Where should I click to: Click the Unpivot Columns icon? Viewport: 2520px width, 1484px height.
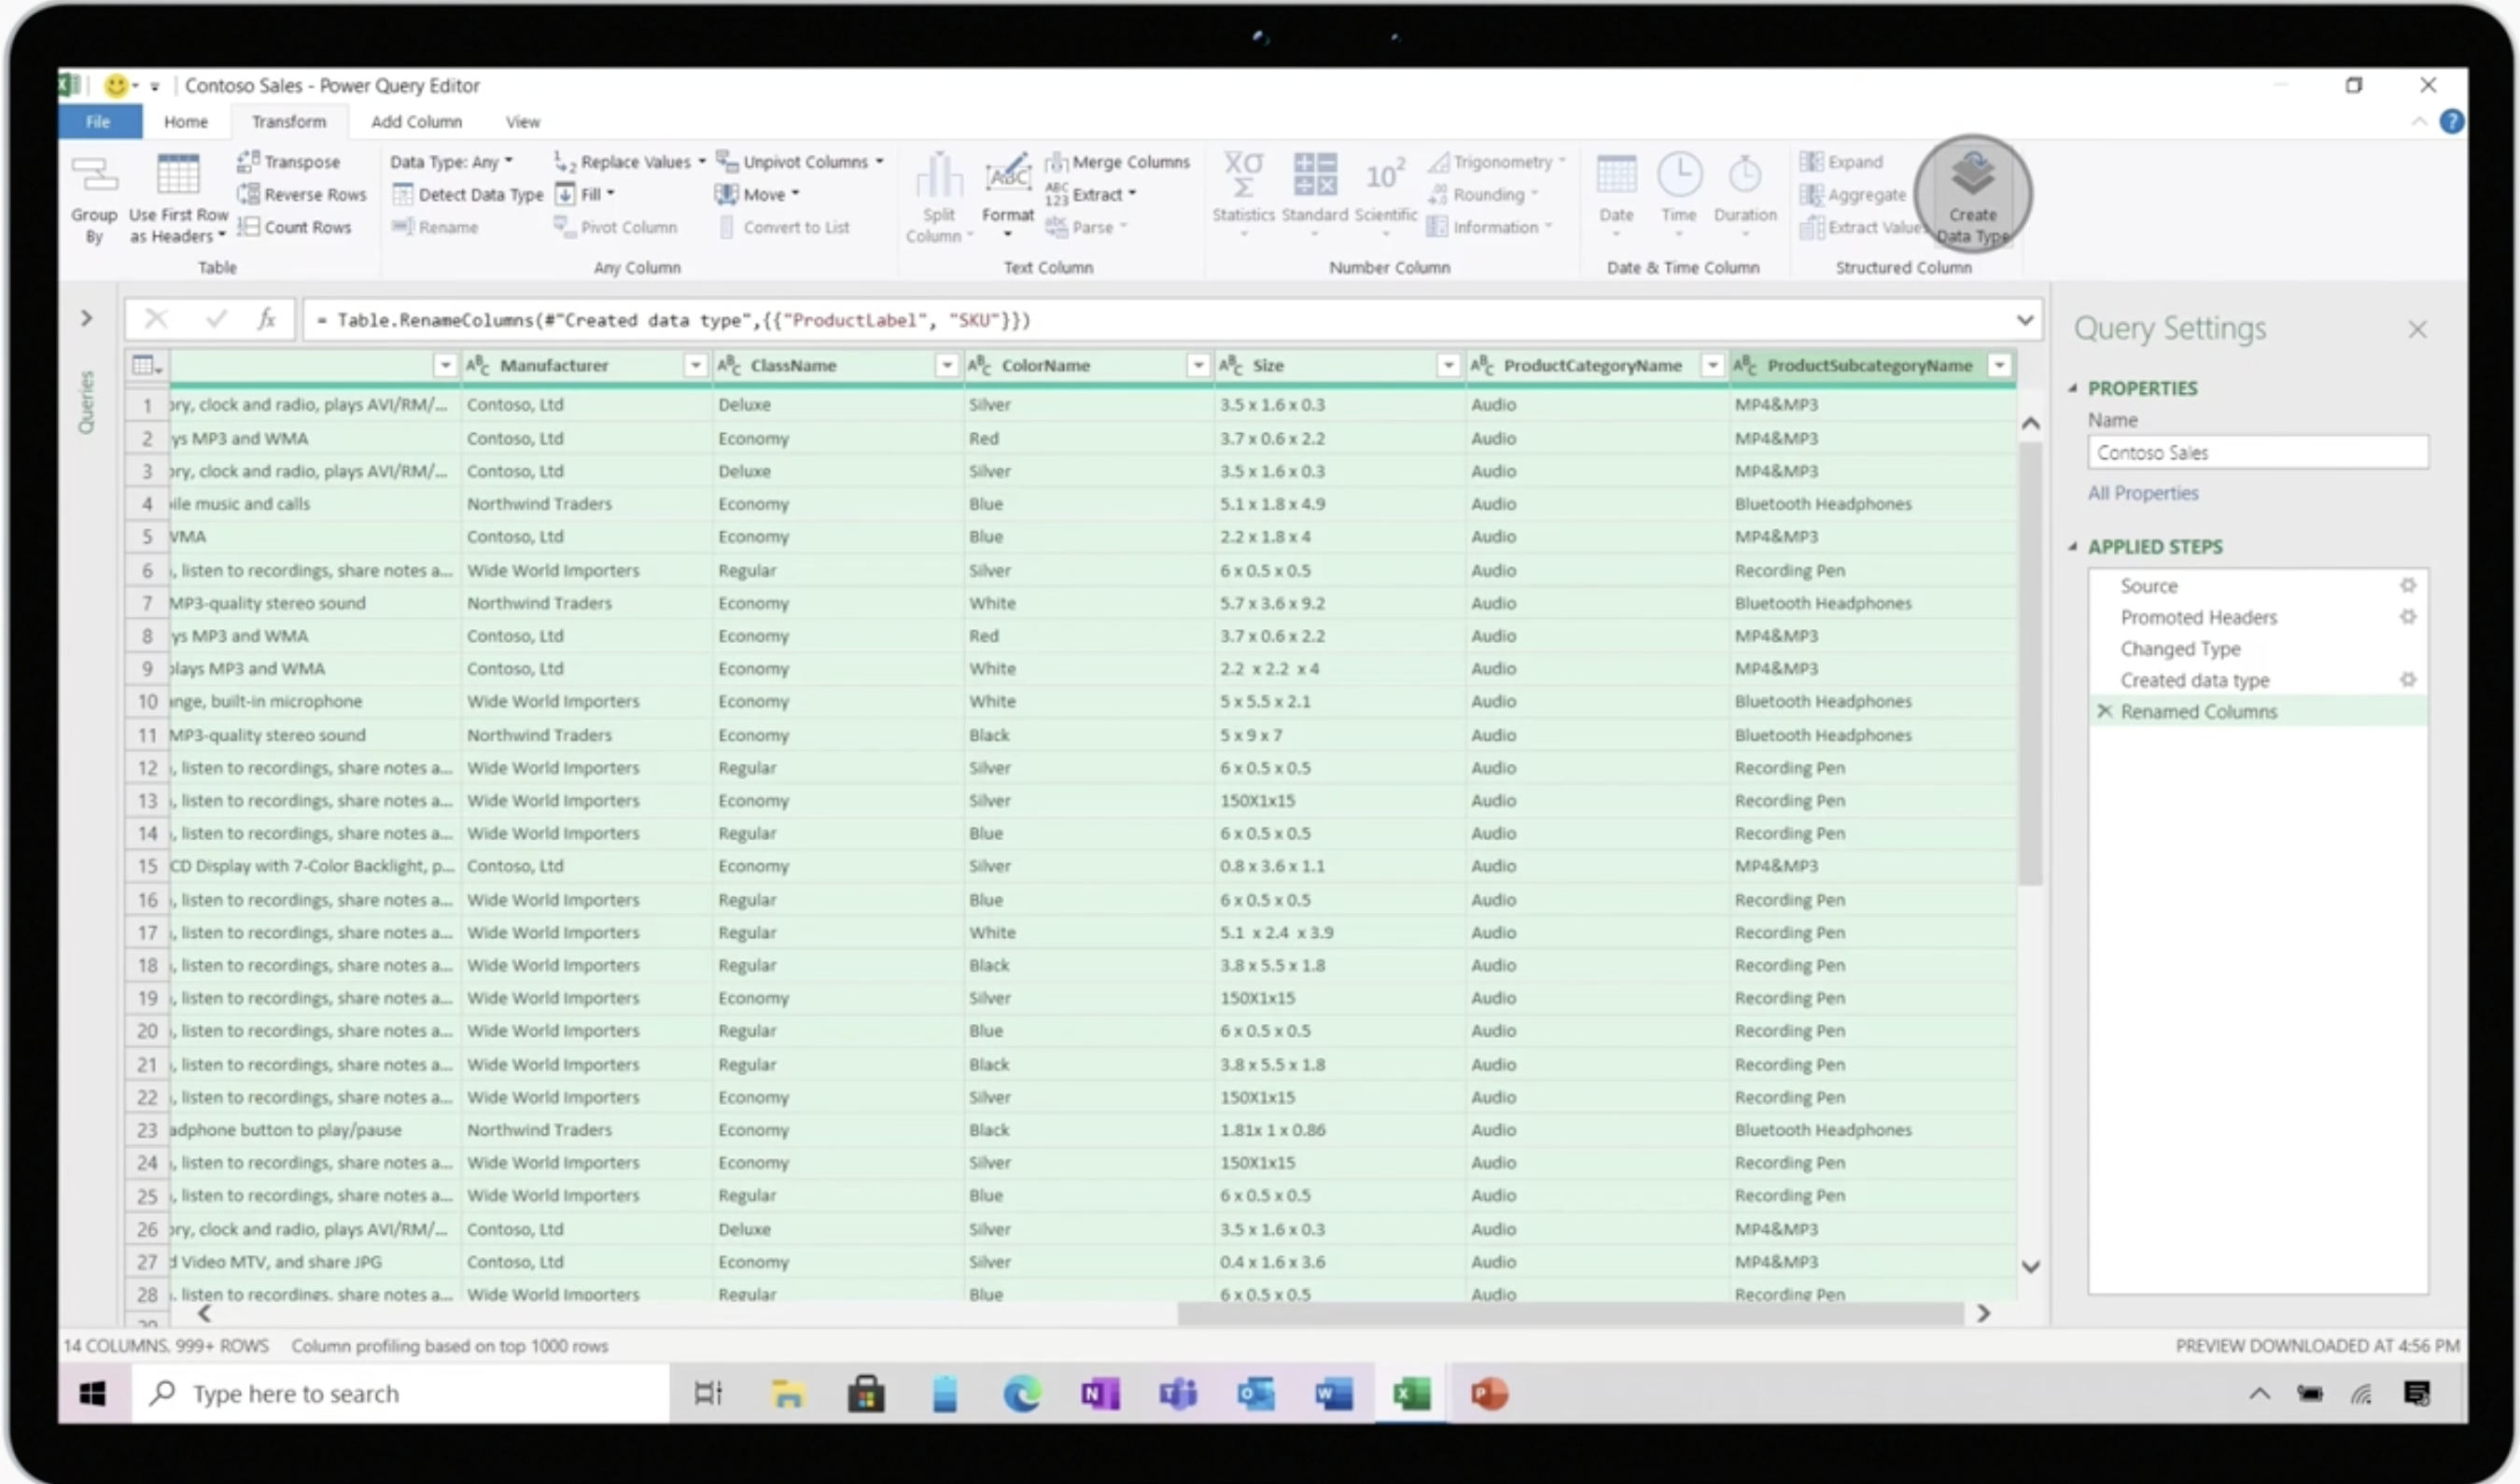coord(727,161)
